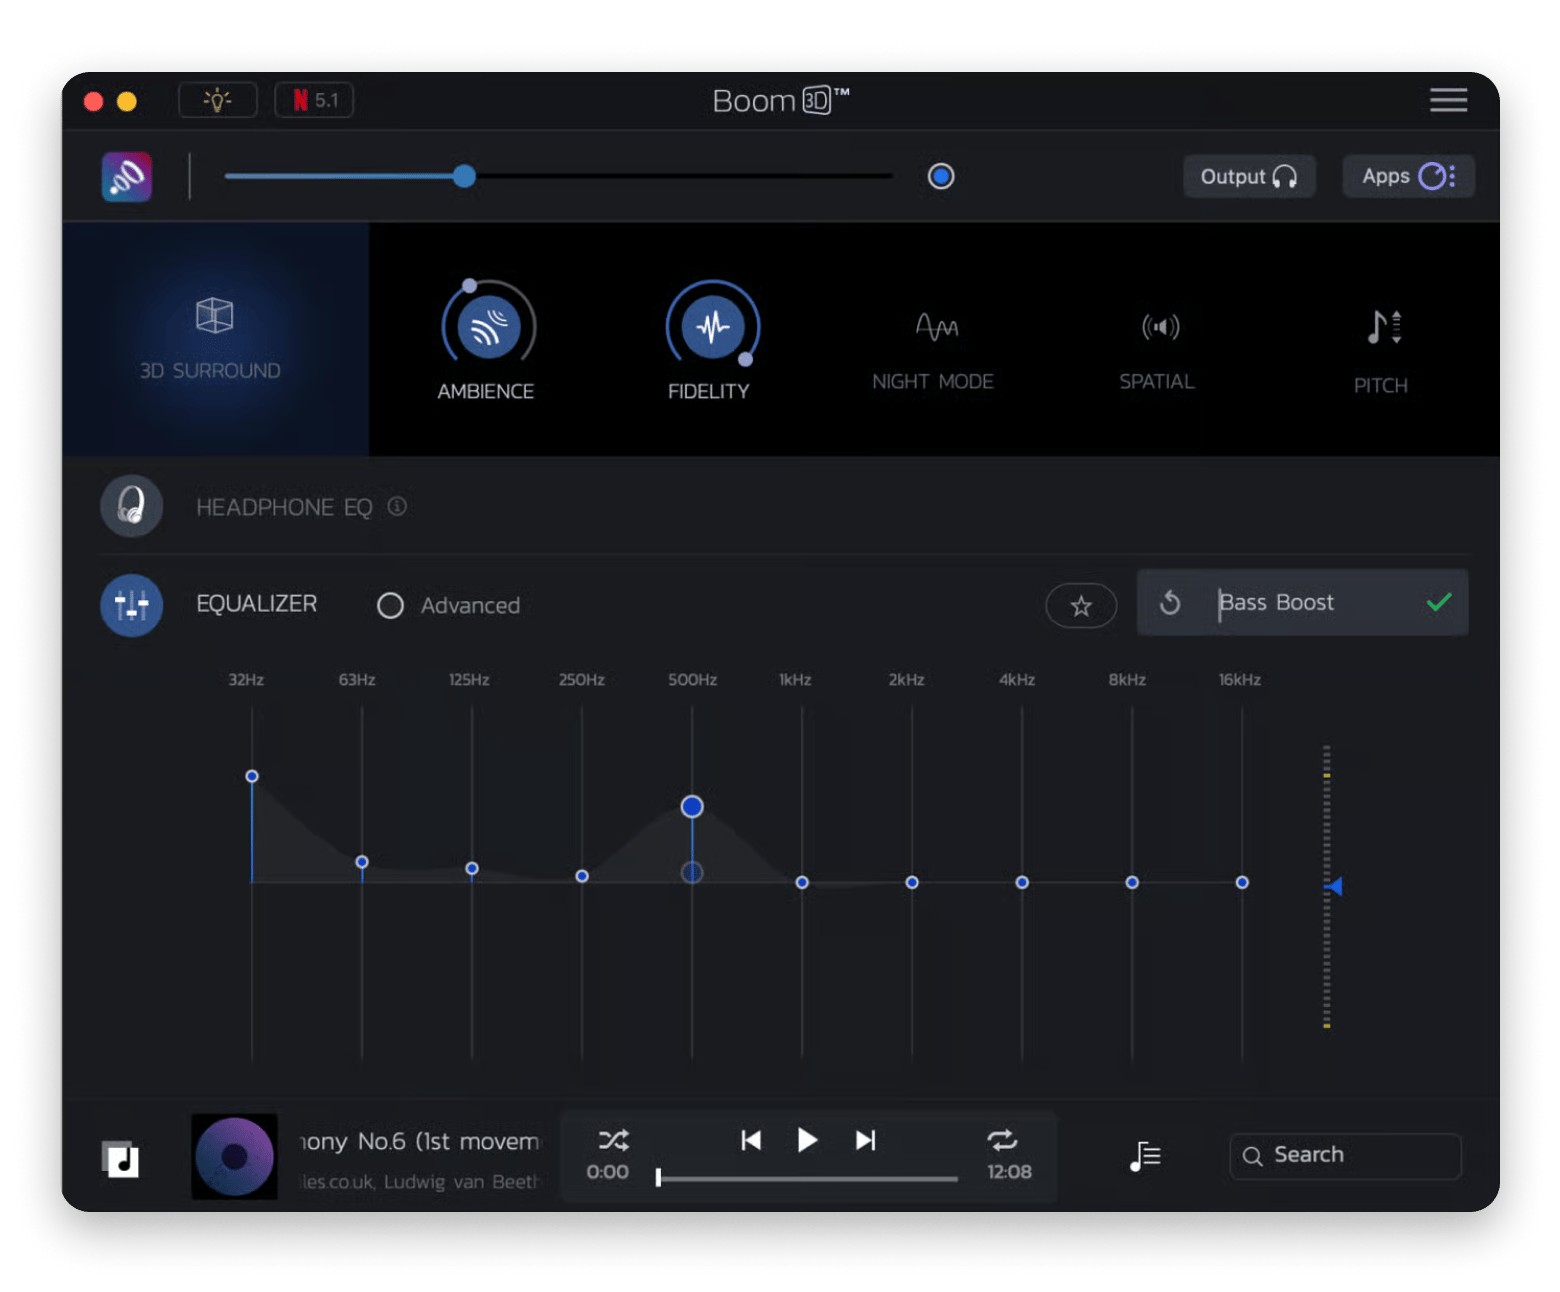Click the song title text
Screen dimensions: 1560x1292
click(419, 1141)
